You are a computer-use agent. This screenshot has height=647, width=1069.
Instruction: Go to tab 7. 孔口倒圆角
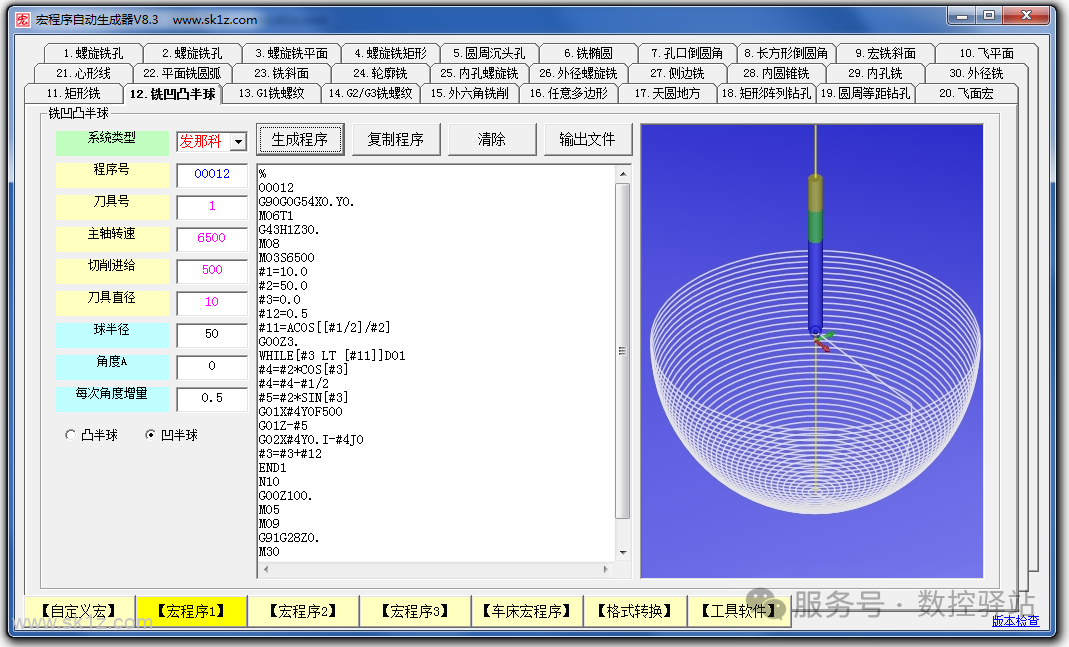(687, 53)
